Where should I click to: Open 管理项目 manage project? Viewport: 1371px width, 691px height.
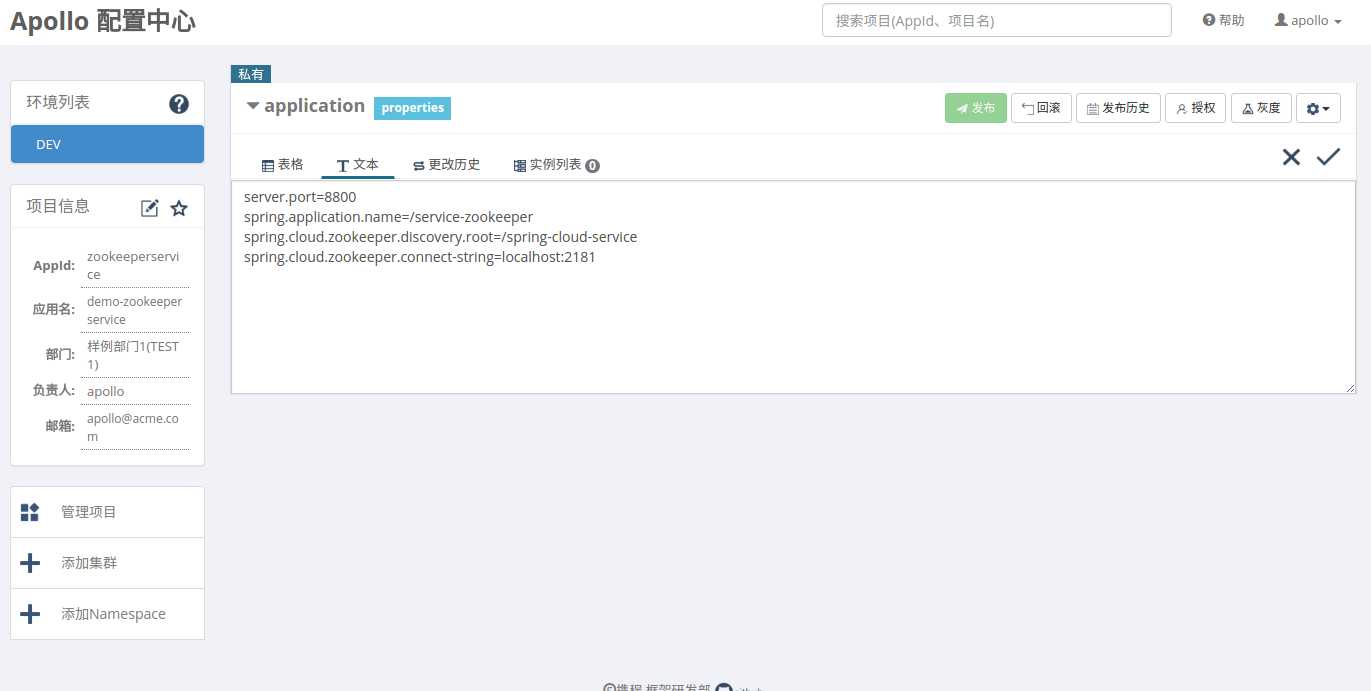(107, 512)
